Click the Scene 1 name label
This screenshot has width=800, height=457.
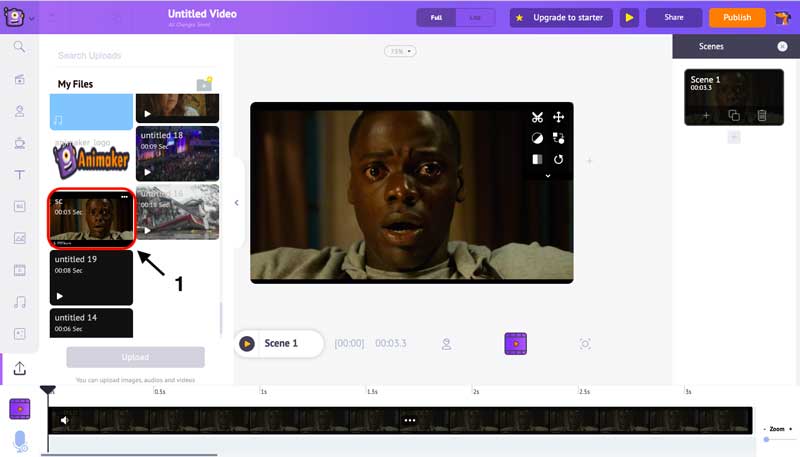[281, 343]
